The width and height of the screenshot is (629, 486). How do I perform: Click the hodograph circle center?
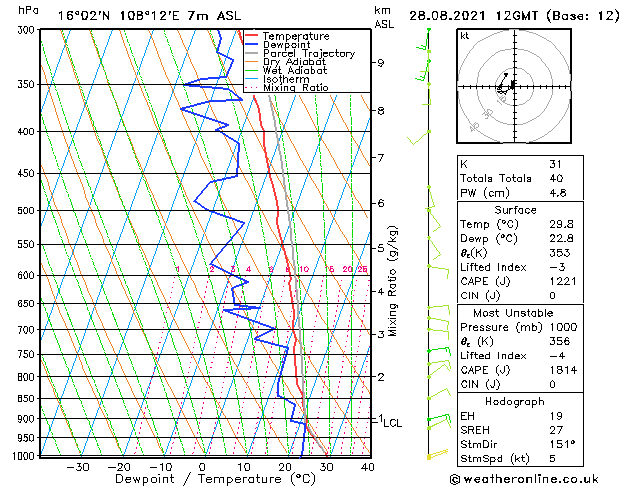pos(514,86)
